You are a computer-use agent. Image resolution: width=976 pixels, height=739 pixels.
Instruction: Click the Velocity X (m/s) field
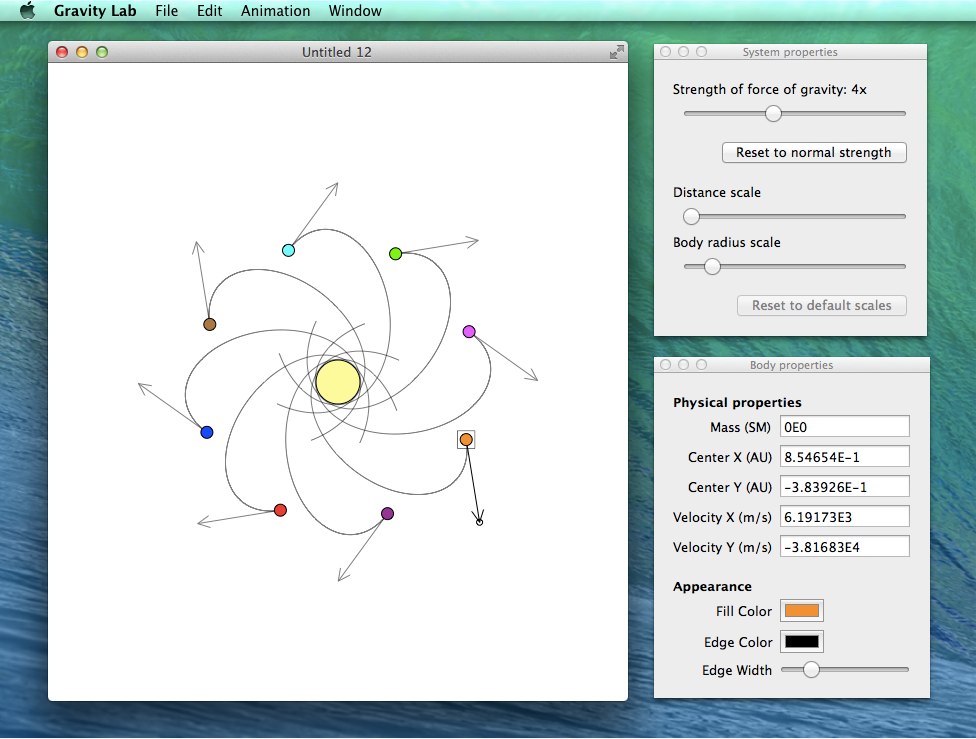click(845, 516)
